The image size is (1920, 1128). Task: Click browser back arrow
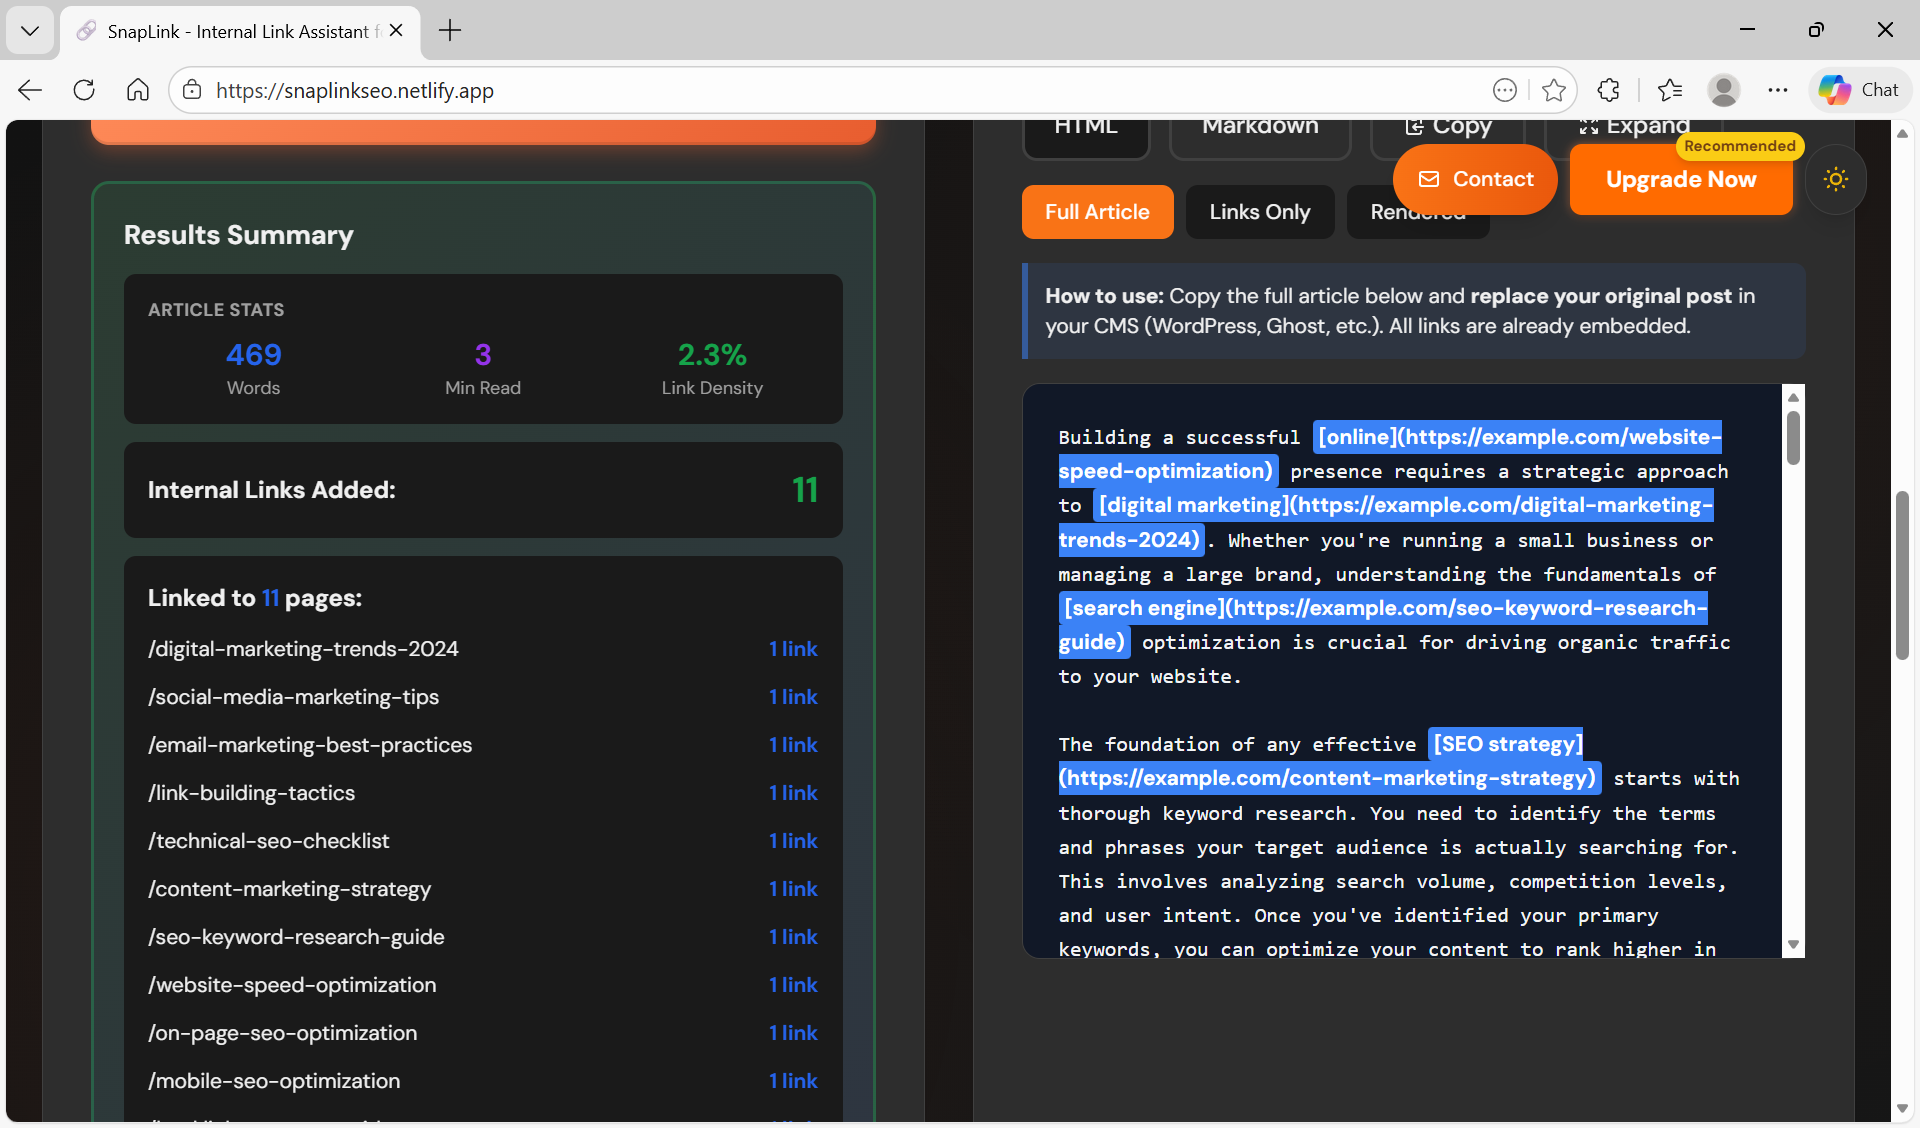pyautogui.click(x=30, y=90)
